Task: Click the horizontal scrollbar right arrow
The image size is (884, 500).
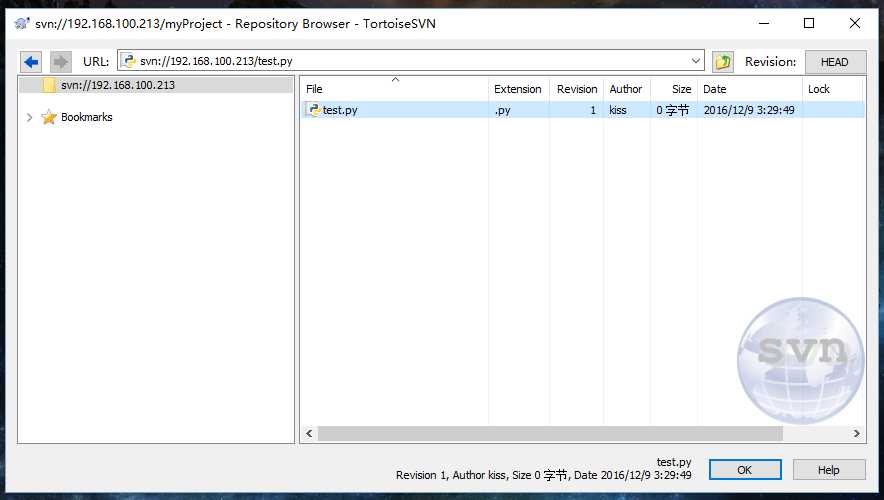Action: pyautogui.click(x=856, y=433)
